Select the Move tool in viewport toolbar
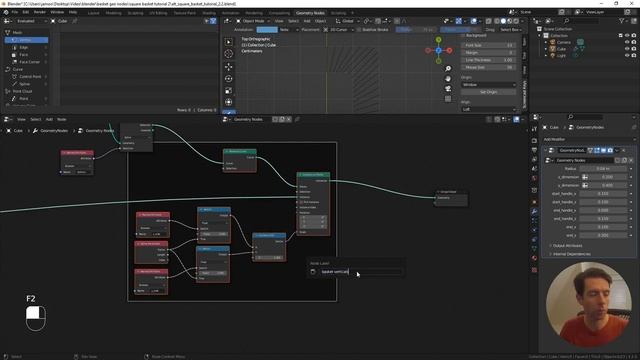 coord(229,67)
